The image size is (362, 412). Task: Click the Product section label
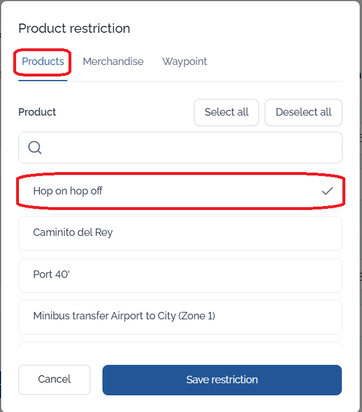(x=37, y=112)
